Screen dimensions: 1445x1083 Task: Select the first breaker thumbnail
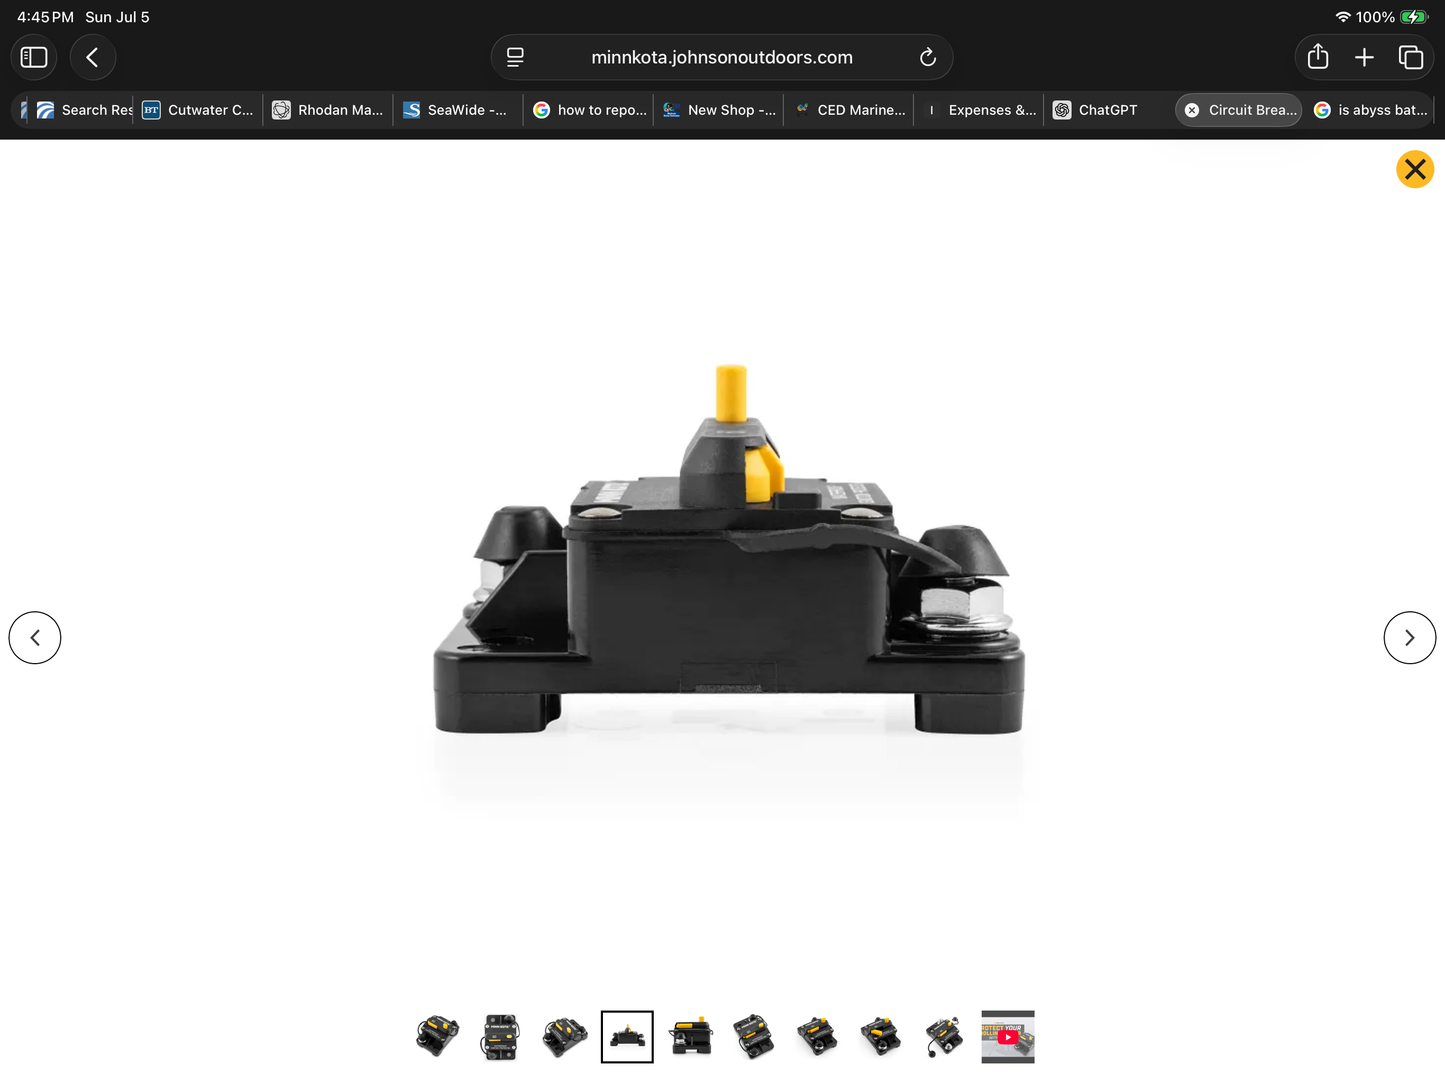coord(437,1036)
